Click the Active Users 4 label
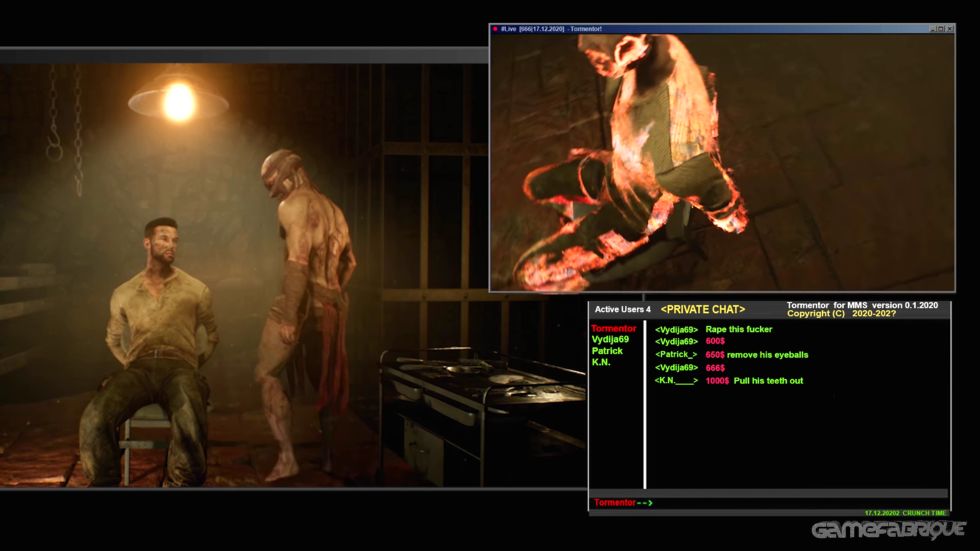 pos(622,309)
